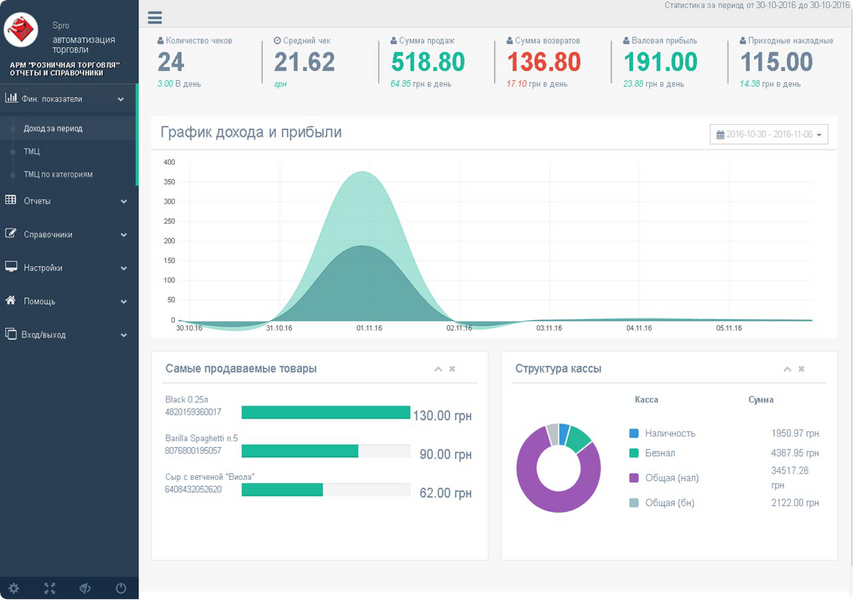The height and width of the screenshot is (600, 853).
Task: Expand the Вход/выход menu chevron
Action: point(124,335)
